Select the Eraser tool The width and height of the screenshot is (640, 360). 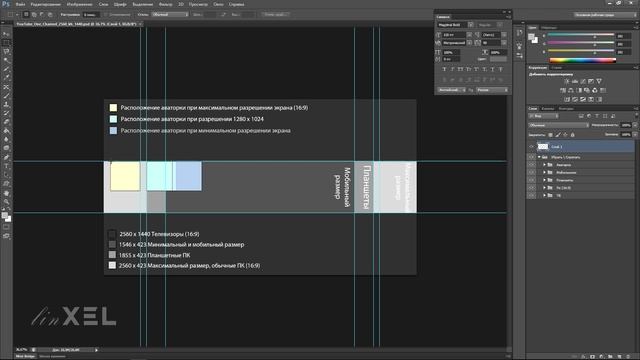(x=6, y=122)
